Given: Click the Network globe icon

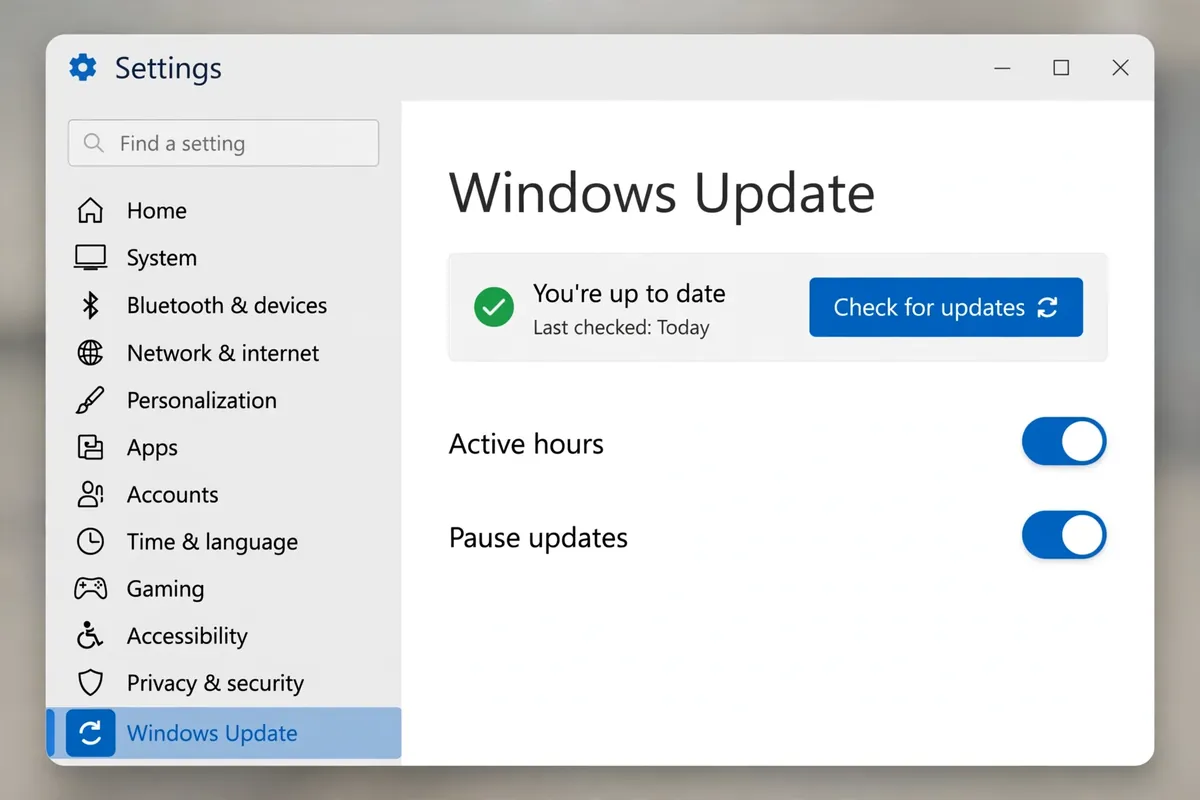Looking at the screenshot, I should click(x=90, y=353).
